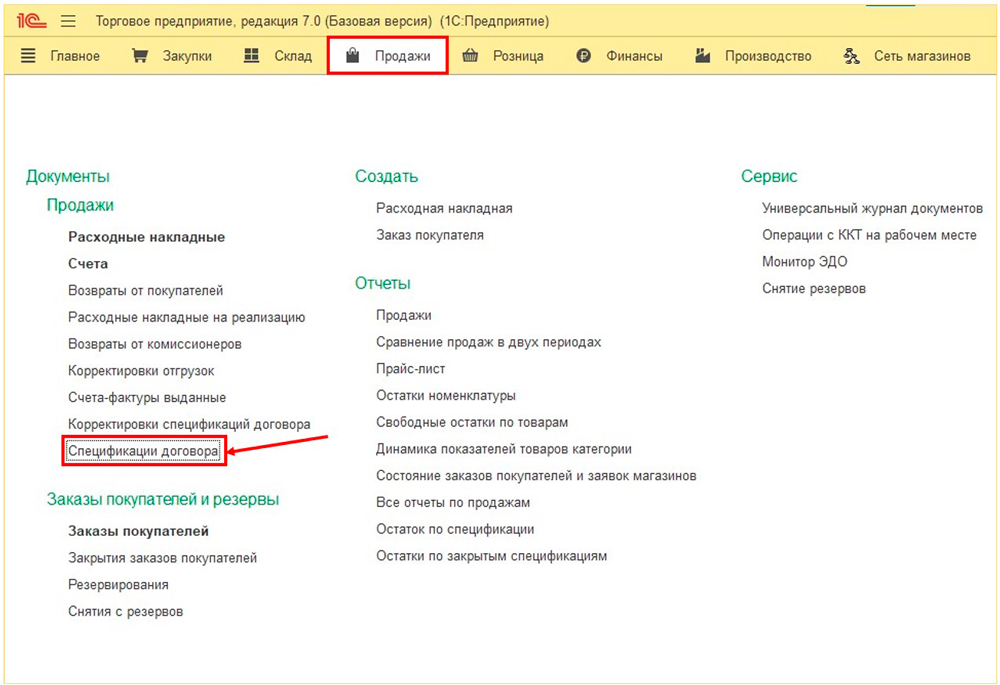Open the Счета documents list
This screenshot has width=1000, height=685.
(88, 264)
